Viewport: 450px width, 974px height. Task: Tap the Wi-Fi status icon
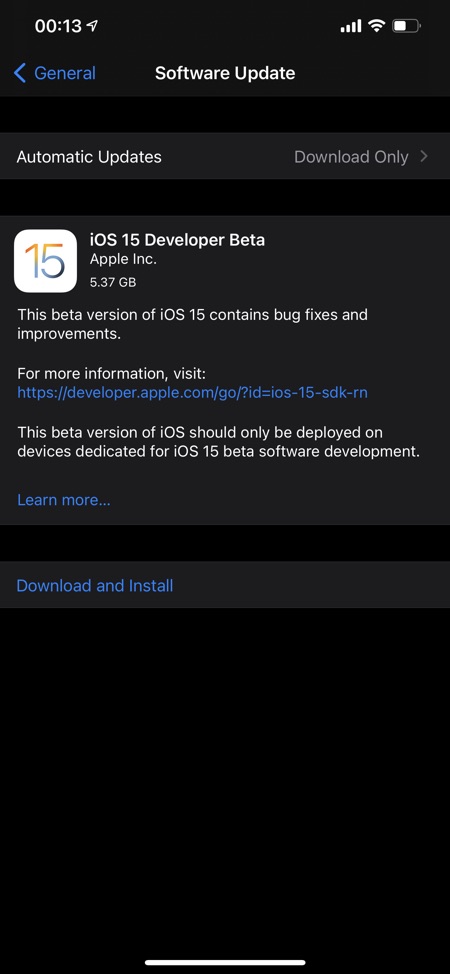(376, 26)
